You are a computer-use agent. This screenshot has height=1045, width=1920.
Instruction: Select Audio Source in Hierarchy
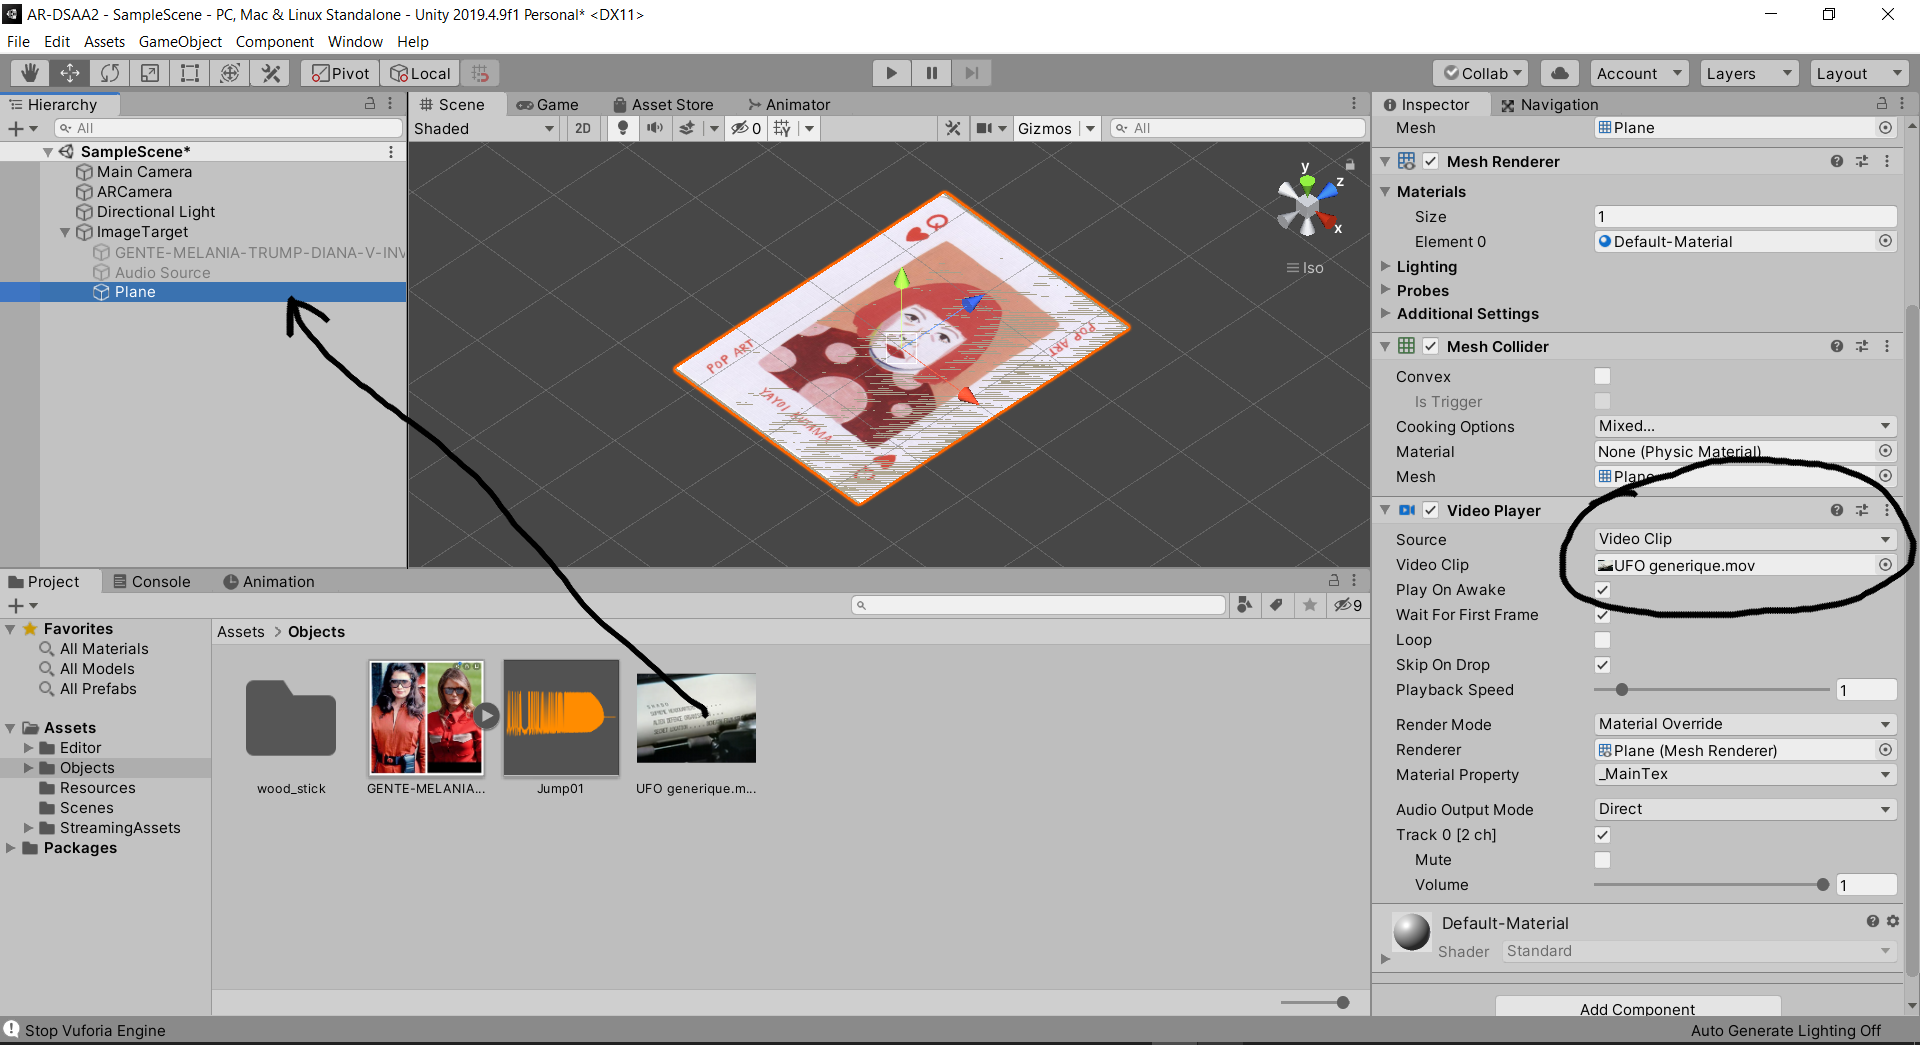(x=162, y=272)
